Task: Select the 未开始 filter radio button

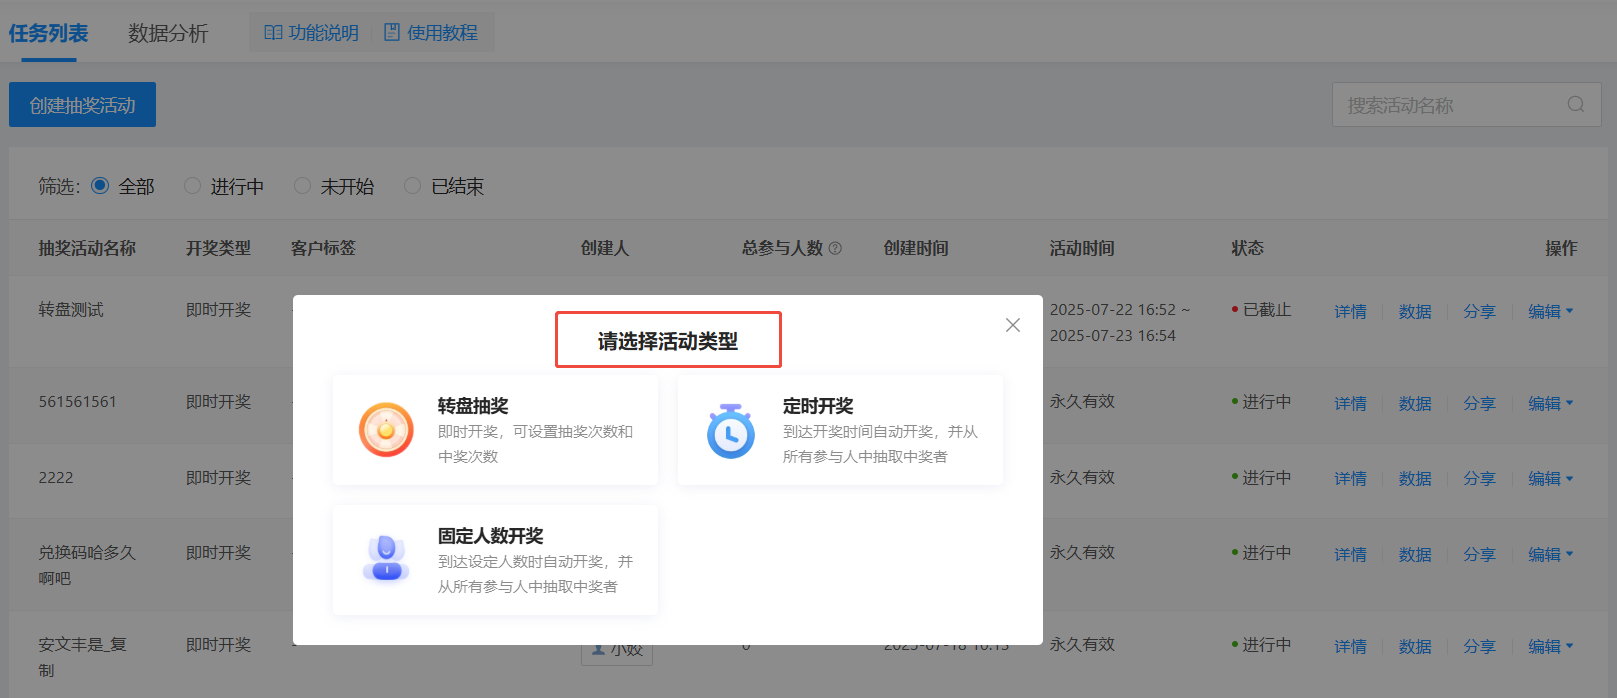Action: (x=302, y=186)
